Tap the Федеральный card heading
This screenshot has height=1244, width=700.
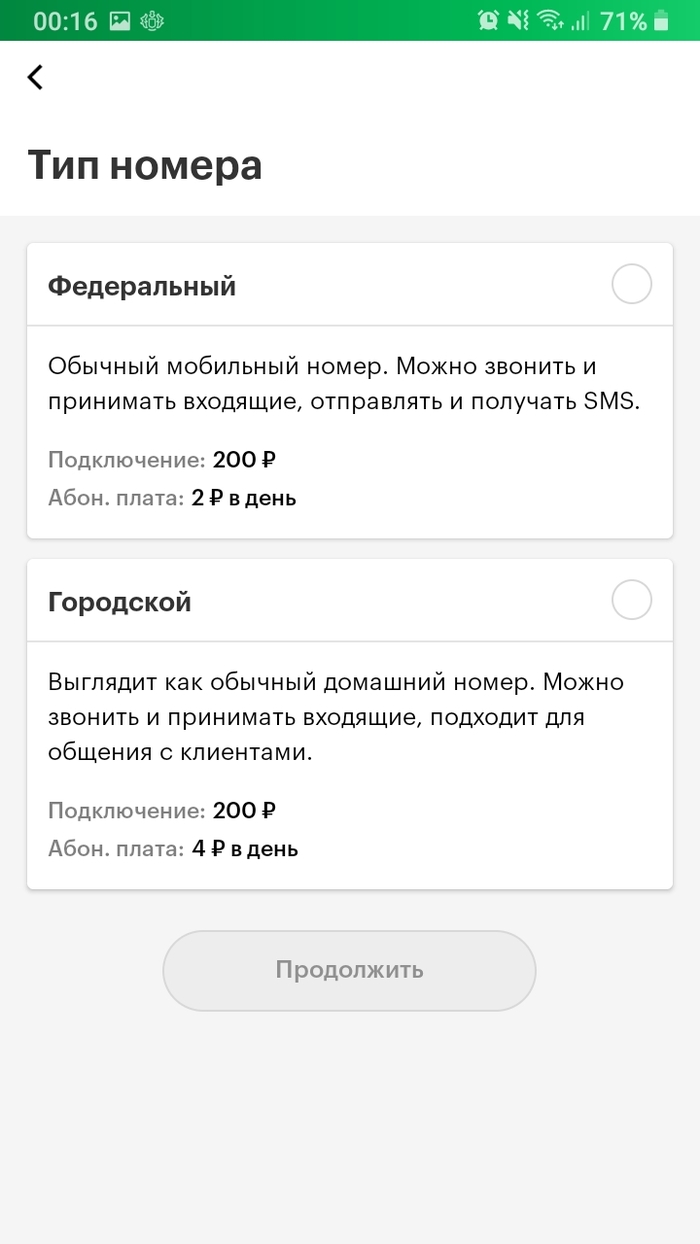pos(142,286)
